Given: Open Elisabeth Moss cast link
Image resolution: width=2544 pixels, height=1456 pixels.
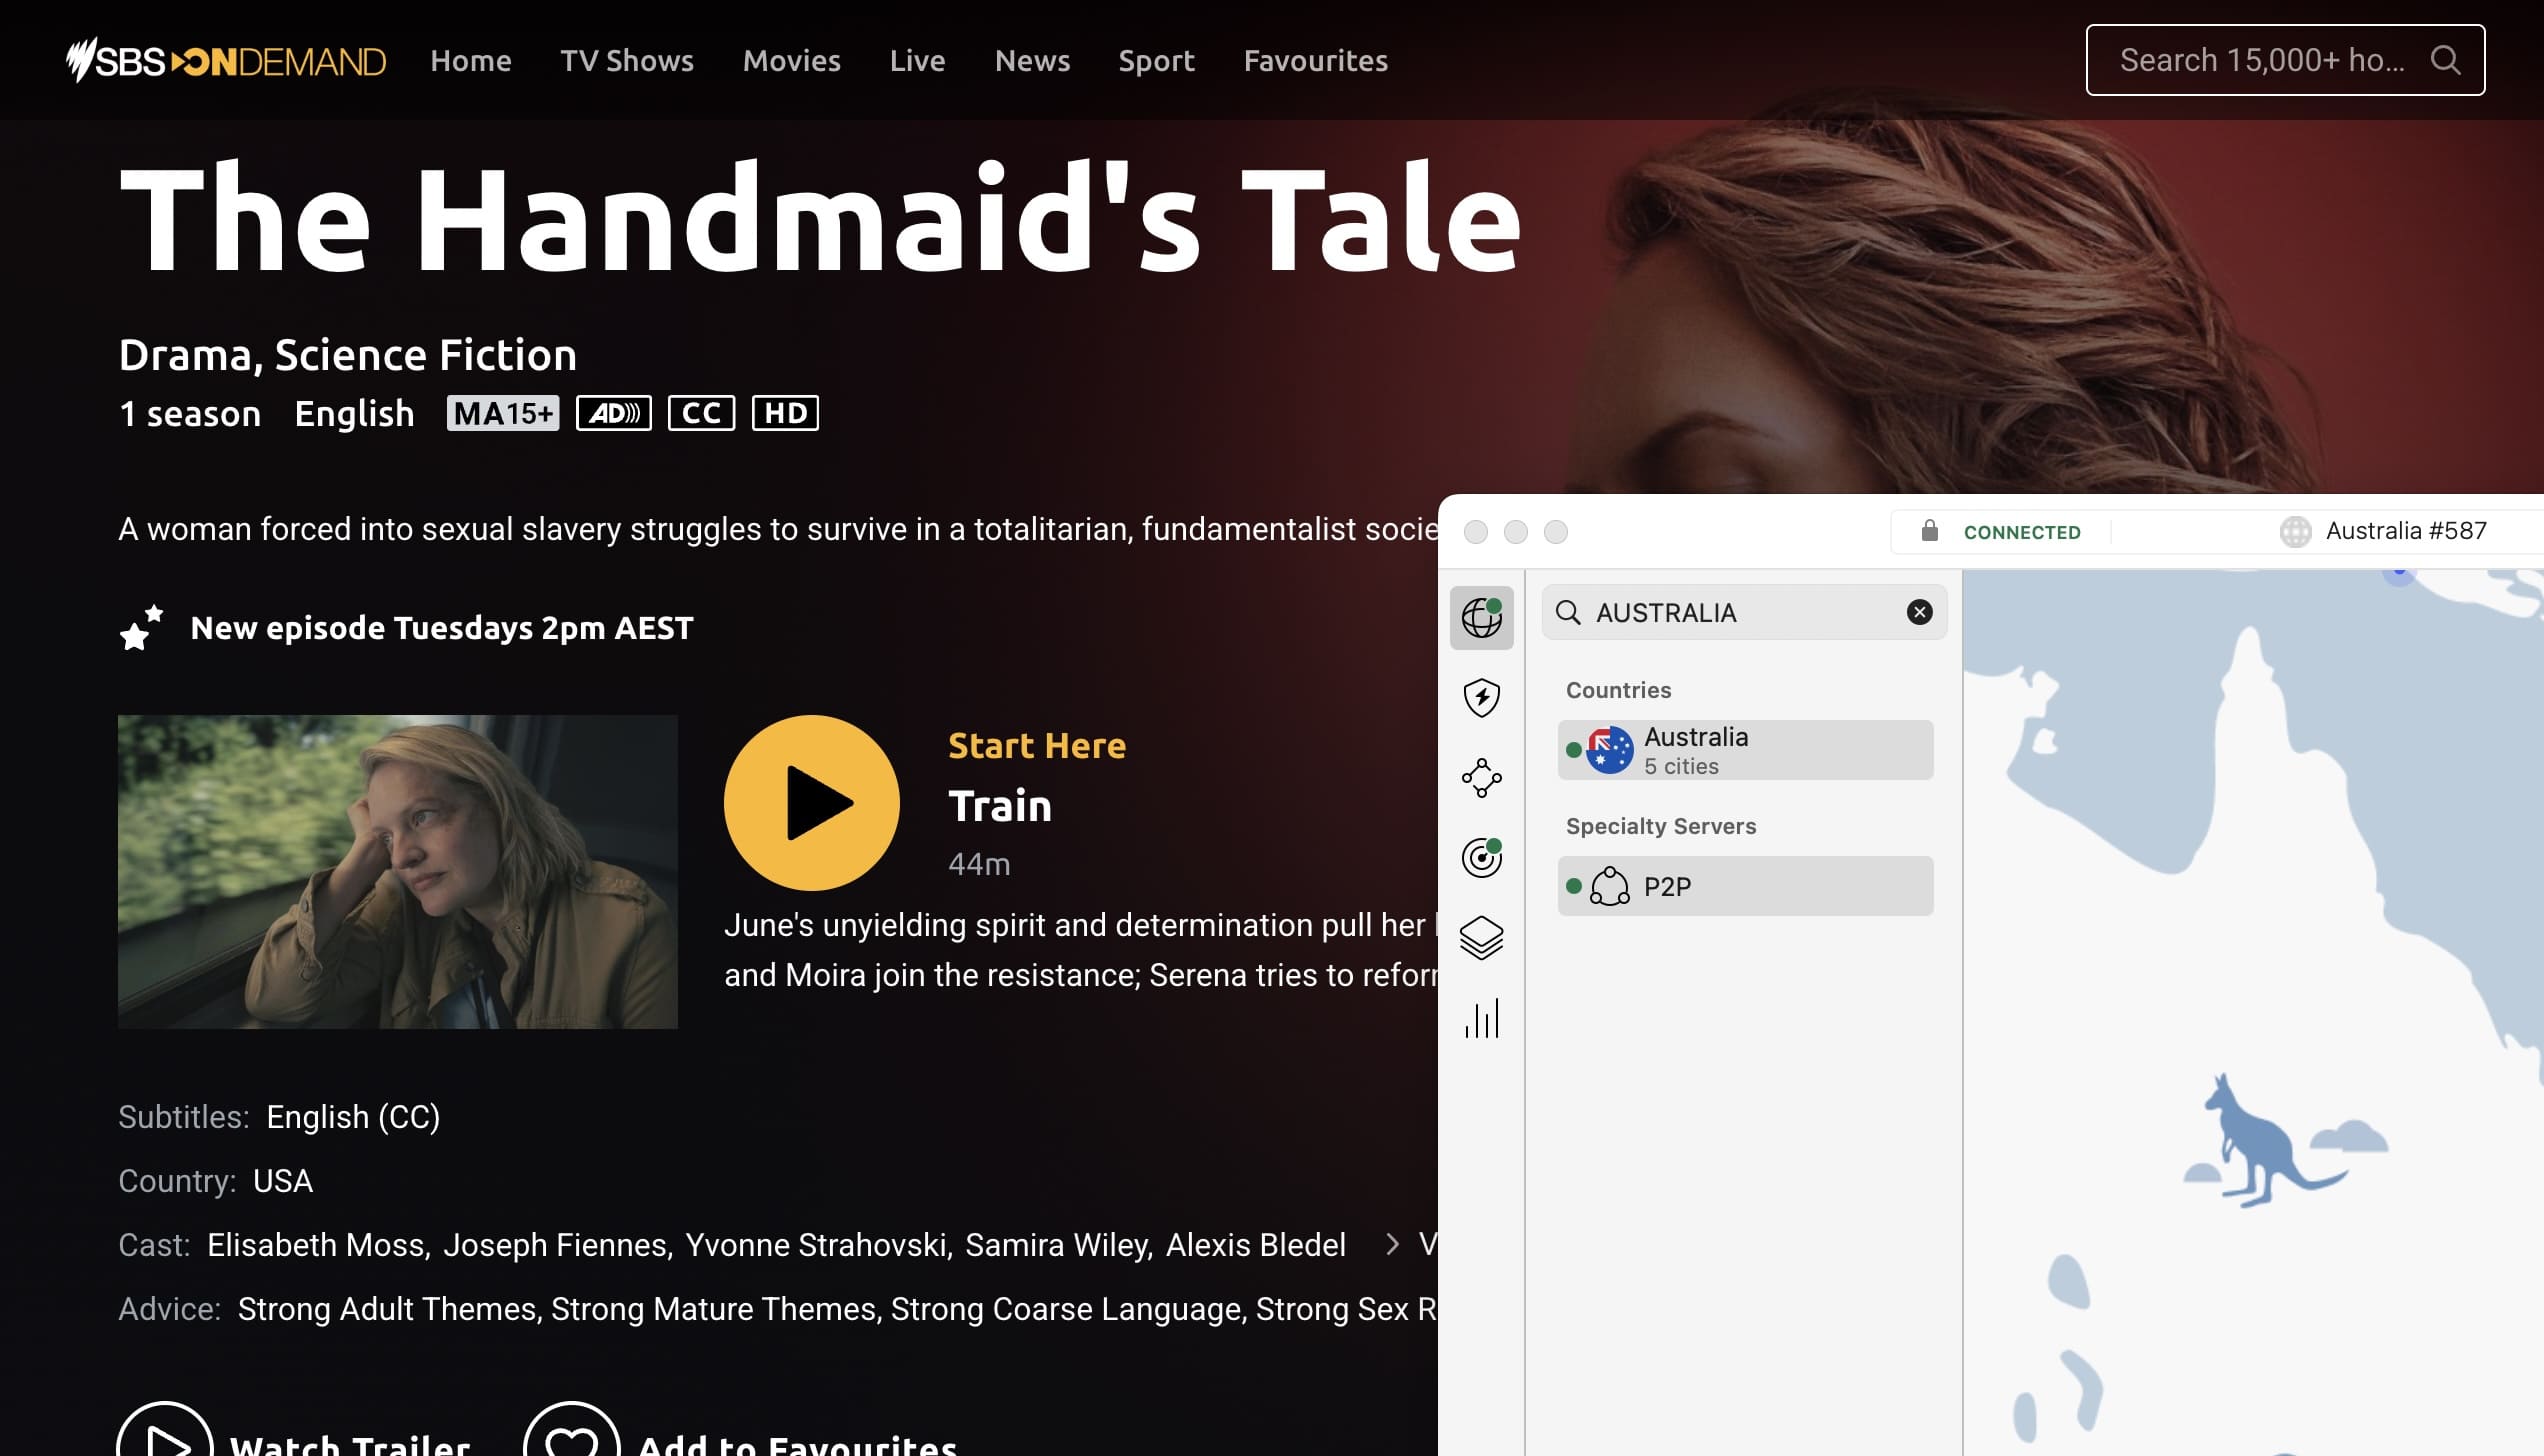Looking at the screenshot, I should click(x=317, y=1245).
